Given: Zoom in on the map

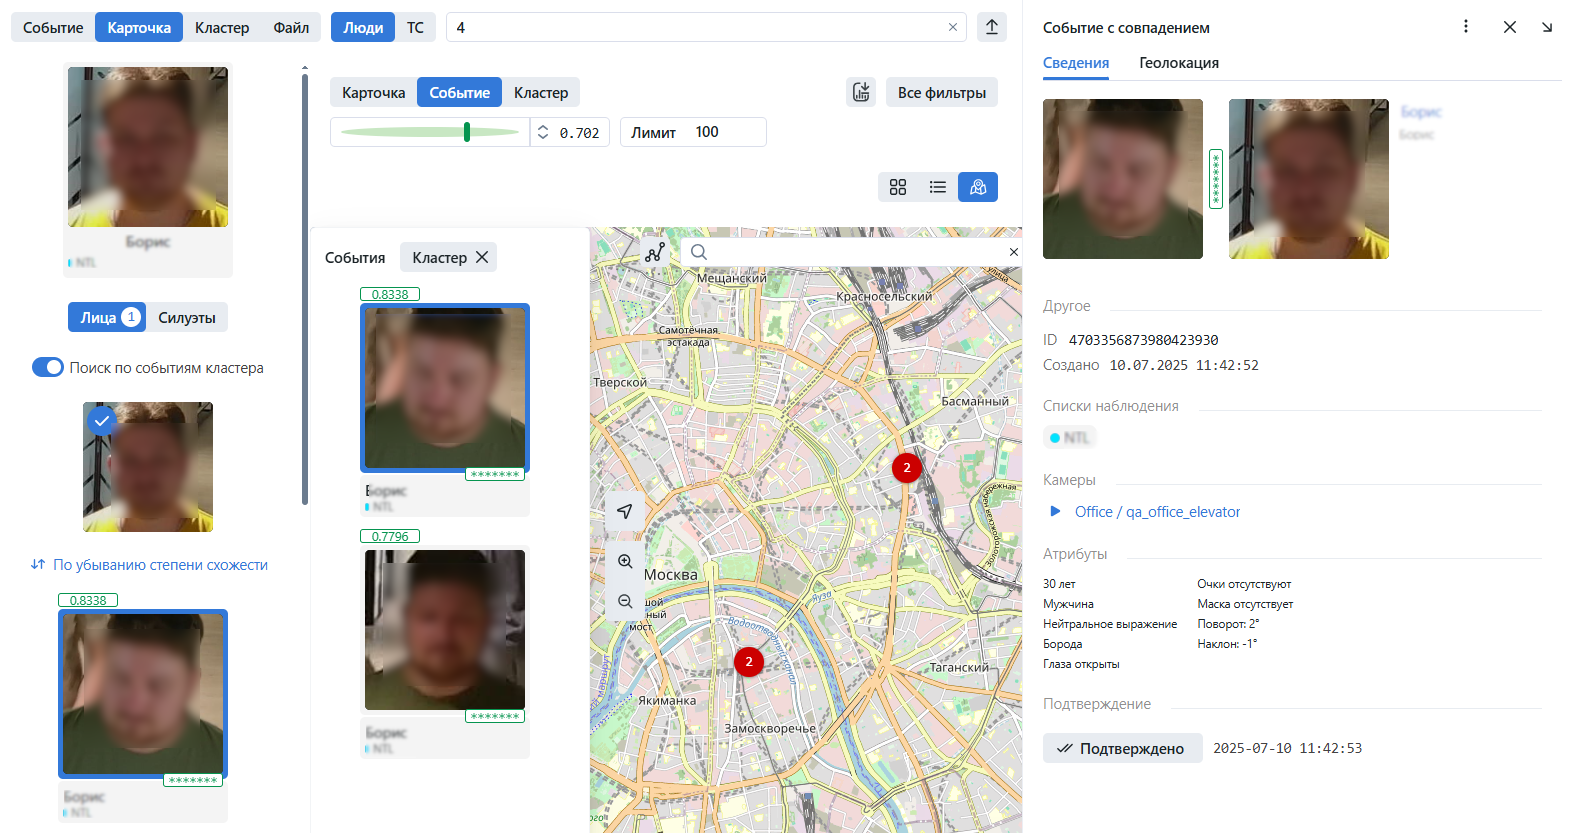Looking at the screenshot, I should (x=625, y=561).
